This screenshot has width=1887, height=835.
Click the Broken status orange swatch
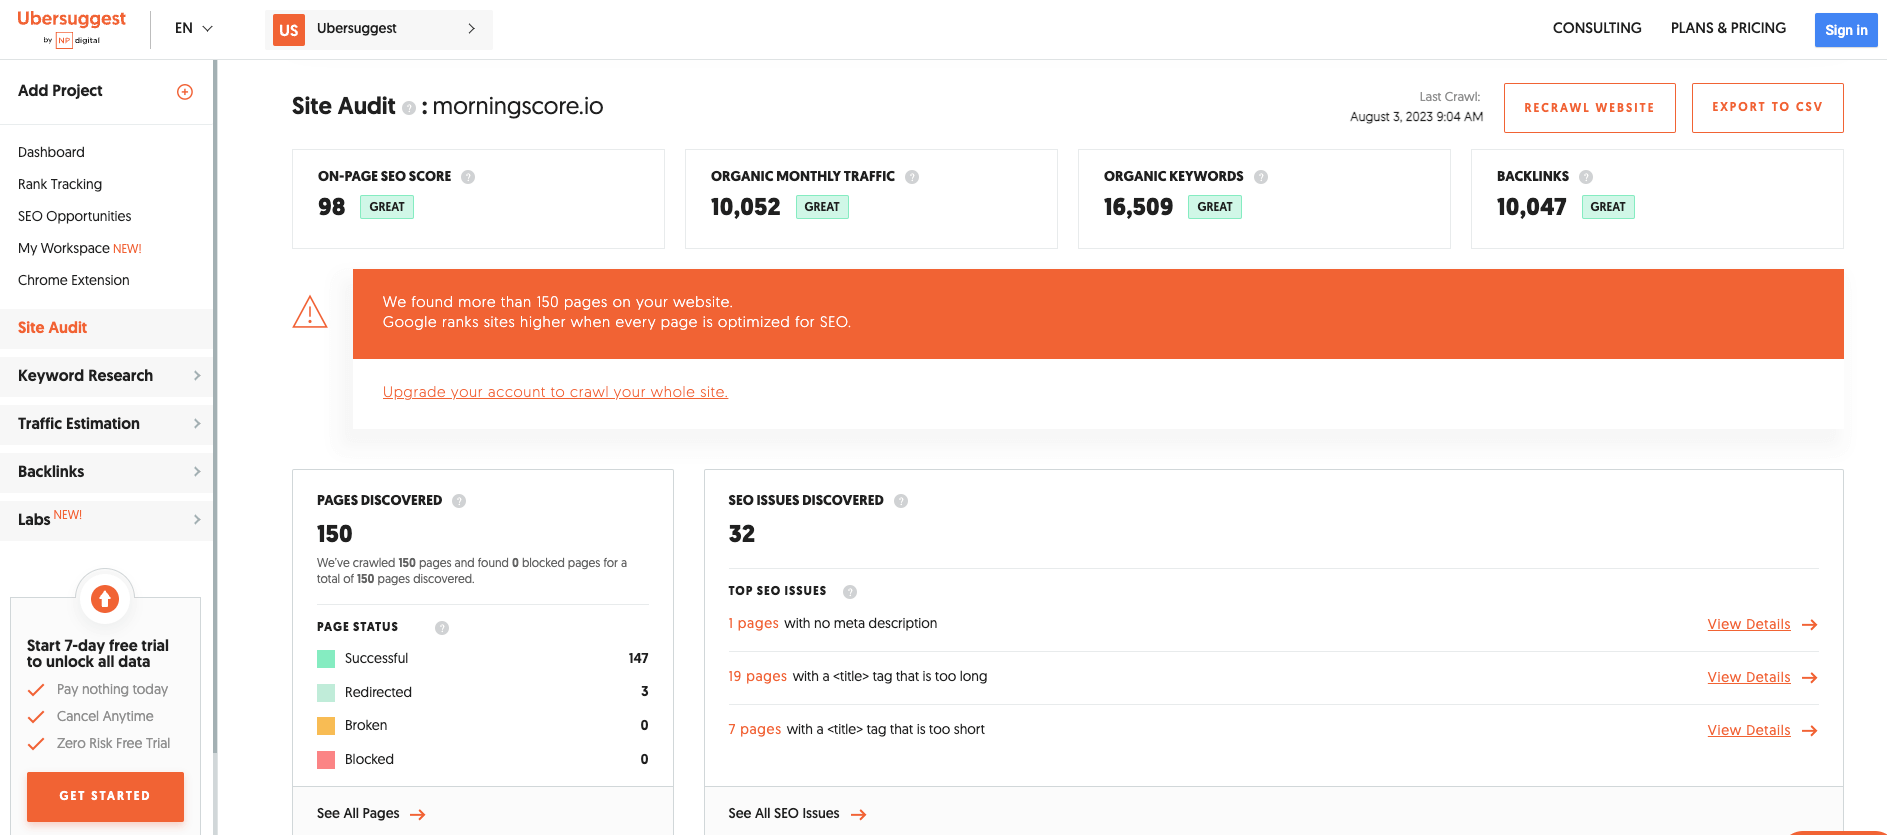326,726
